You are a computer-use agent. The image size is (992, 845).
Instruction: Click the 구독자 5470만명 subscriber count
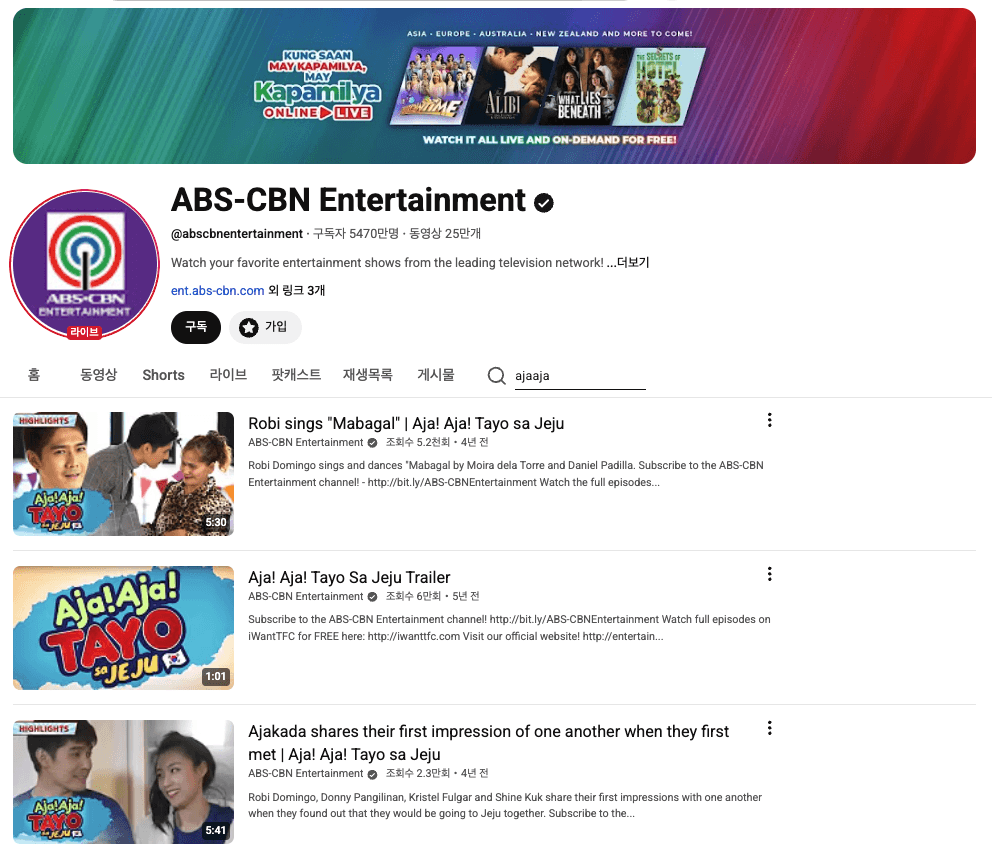356,233
